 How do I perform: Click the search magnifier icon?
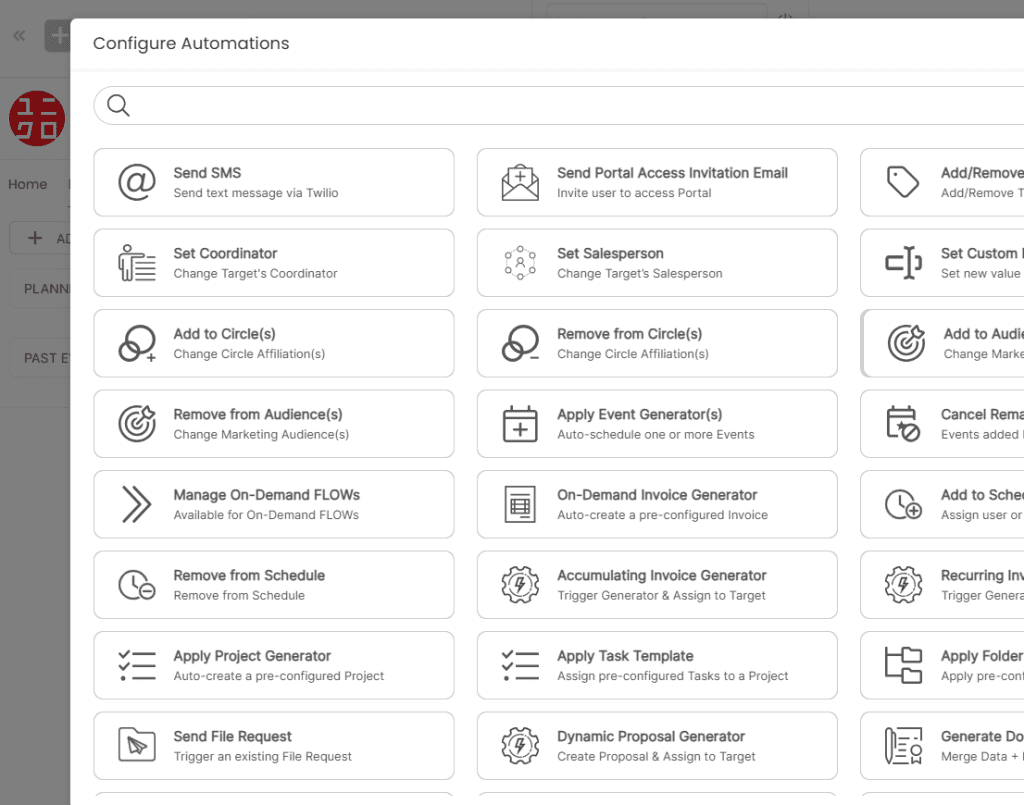(118, 106)
